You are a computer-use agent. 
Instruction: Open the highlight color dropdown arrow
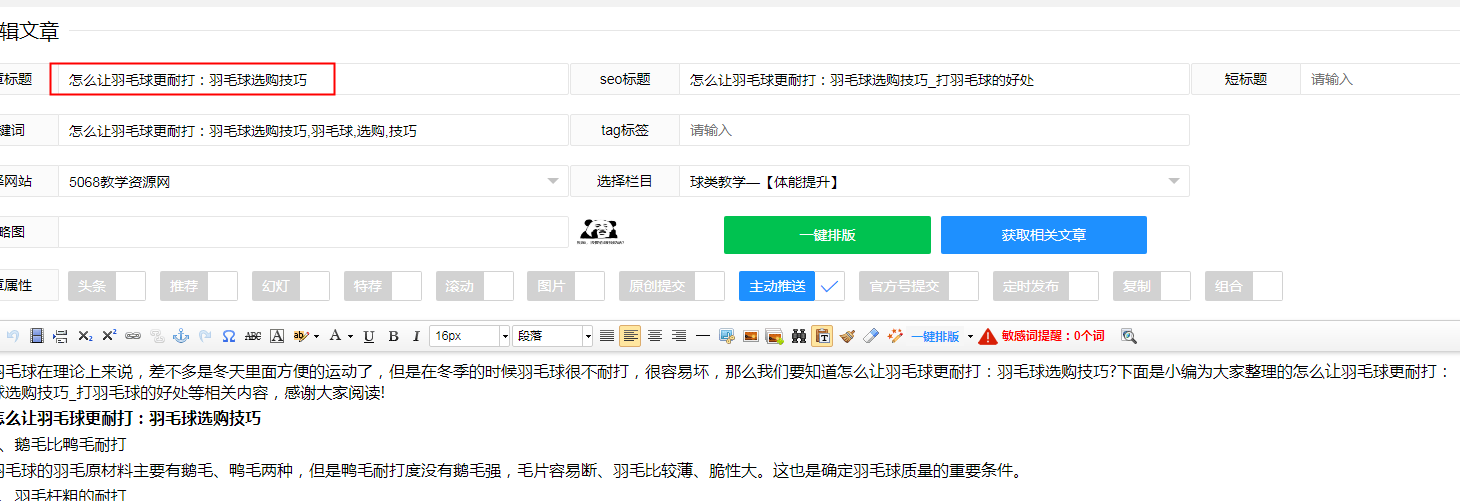(316, 336)
